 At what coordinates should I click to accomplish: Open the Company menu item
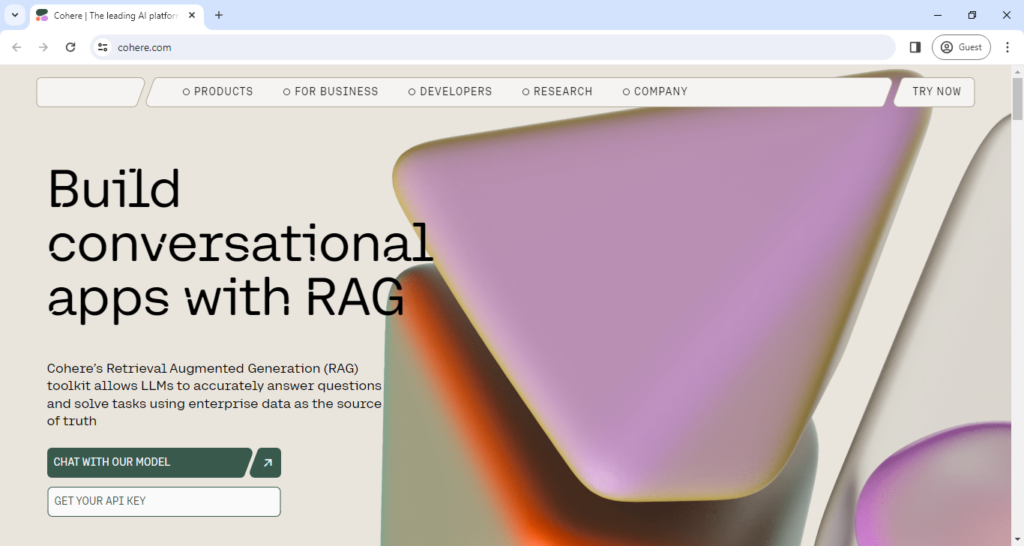coord(655,92)
